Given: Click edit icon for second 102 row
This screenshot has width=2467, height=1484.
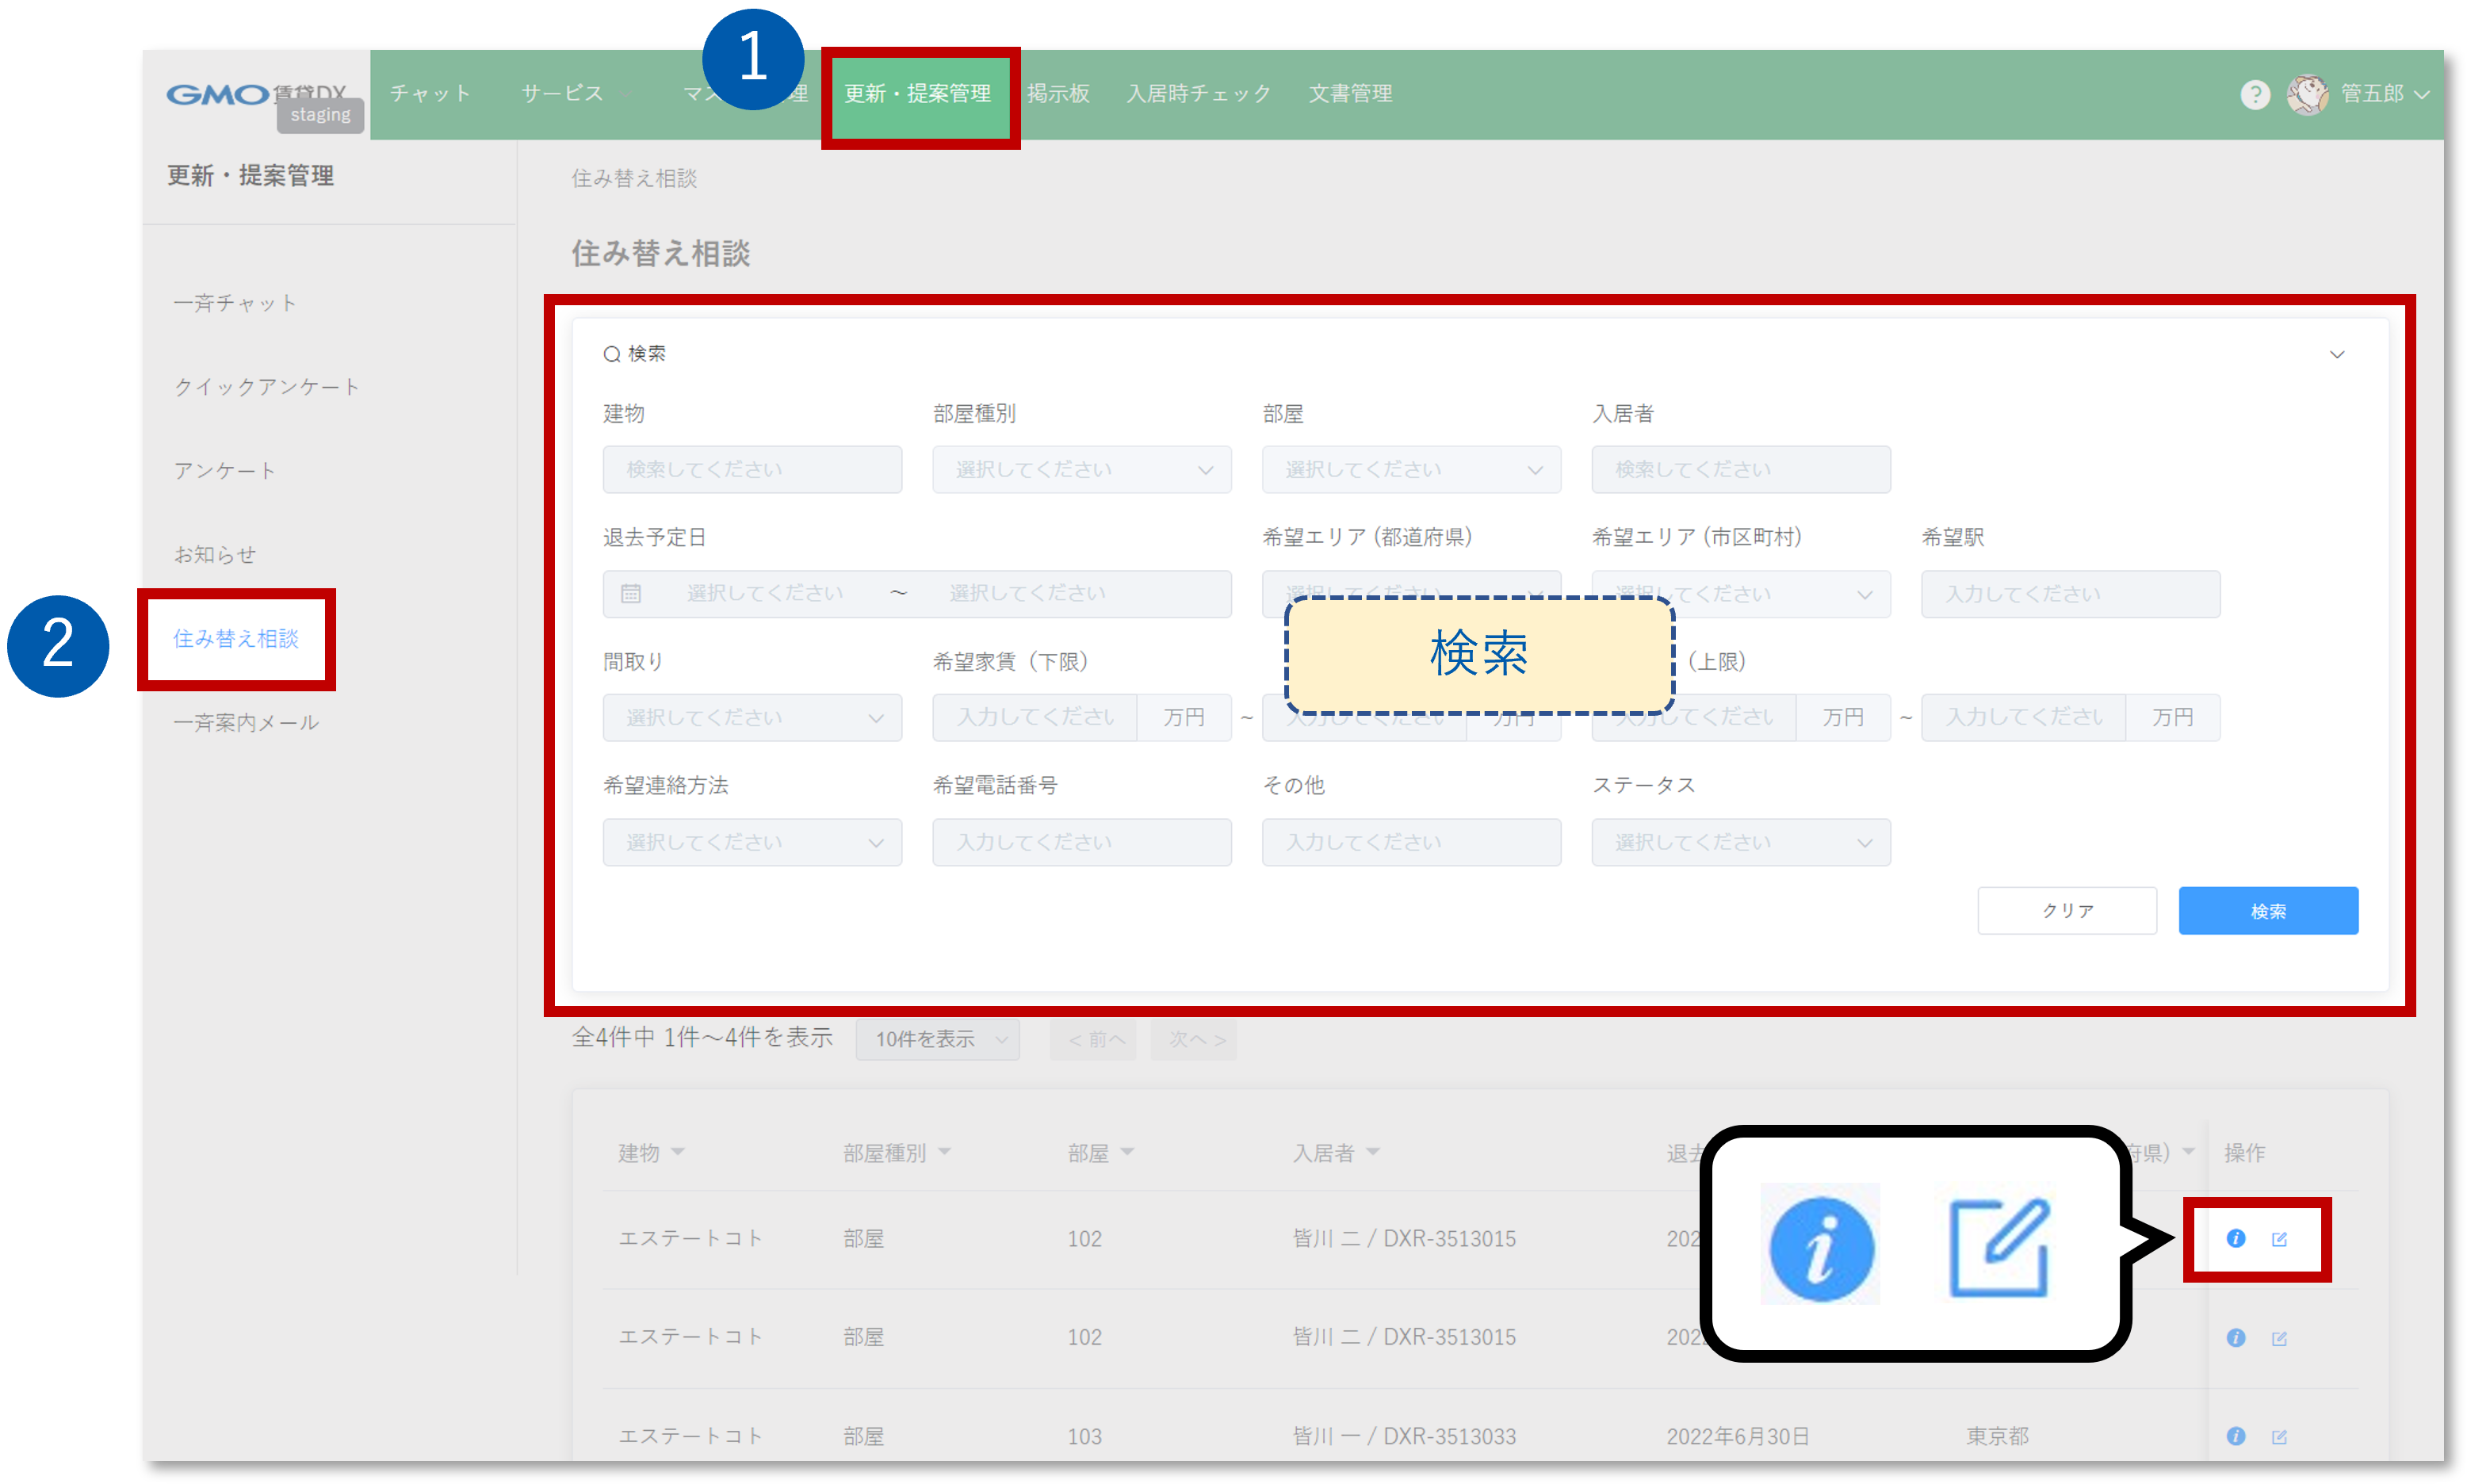Looking at the screenshot, I should 2279,1338.
